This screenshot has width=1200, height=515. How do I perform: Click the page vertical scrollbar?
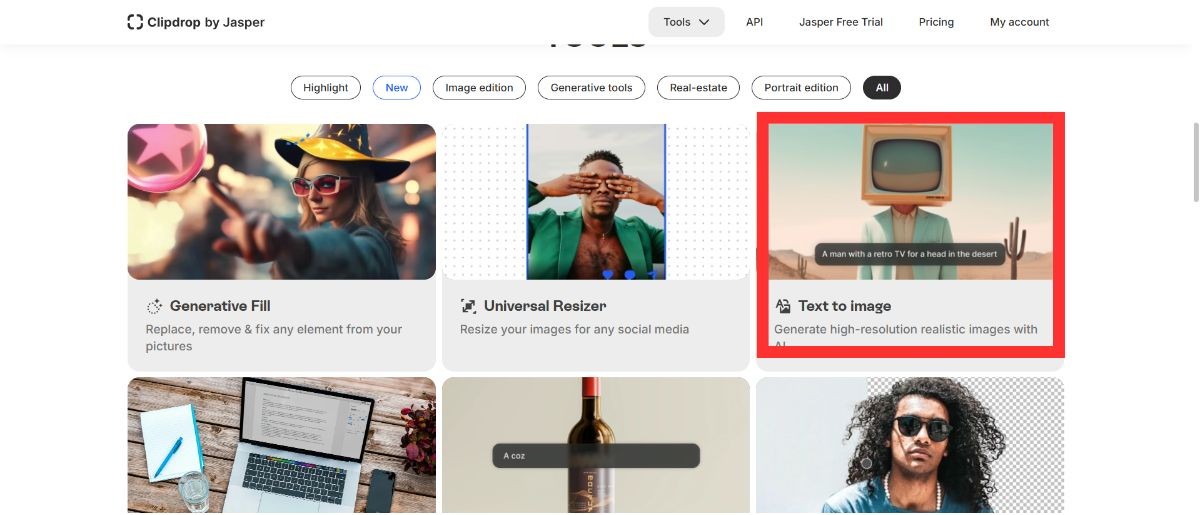pos(1194,163)
